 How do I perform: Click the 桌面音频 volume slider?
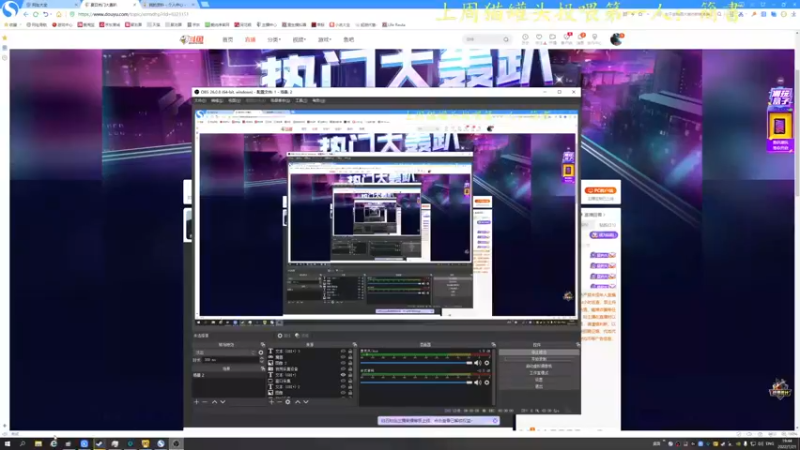(416, 383)
